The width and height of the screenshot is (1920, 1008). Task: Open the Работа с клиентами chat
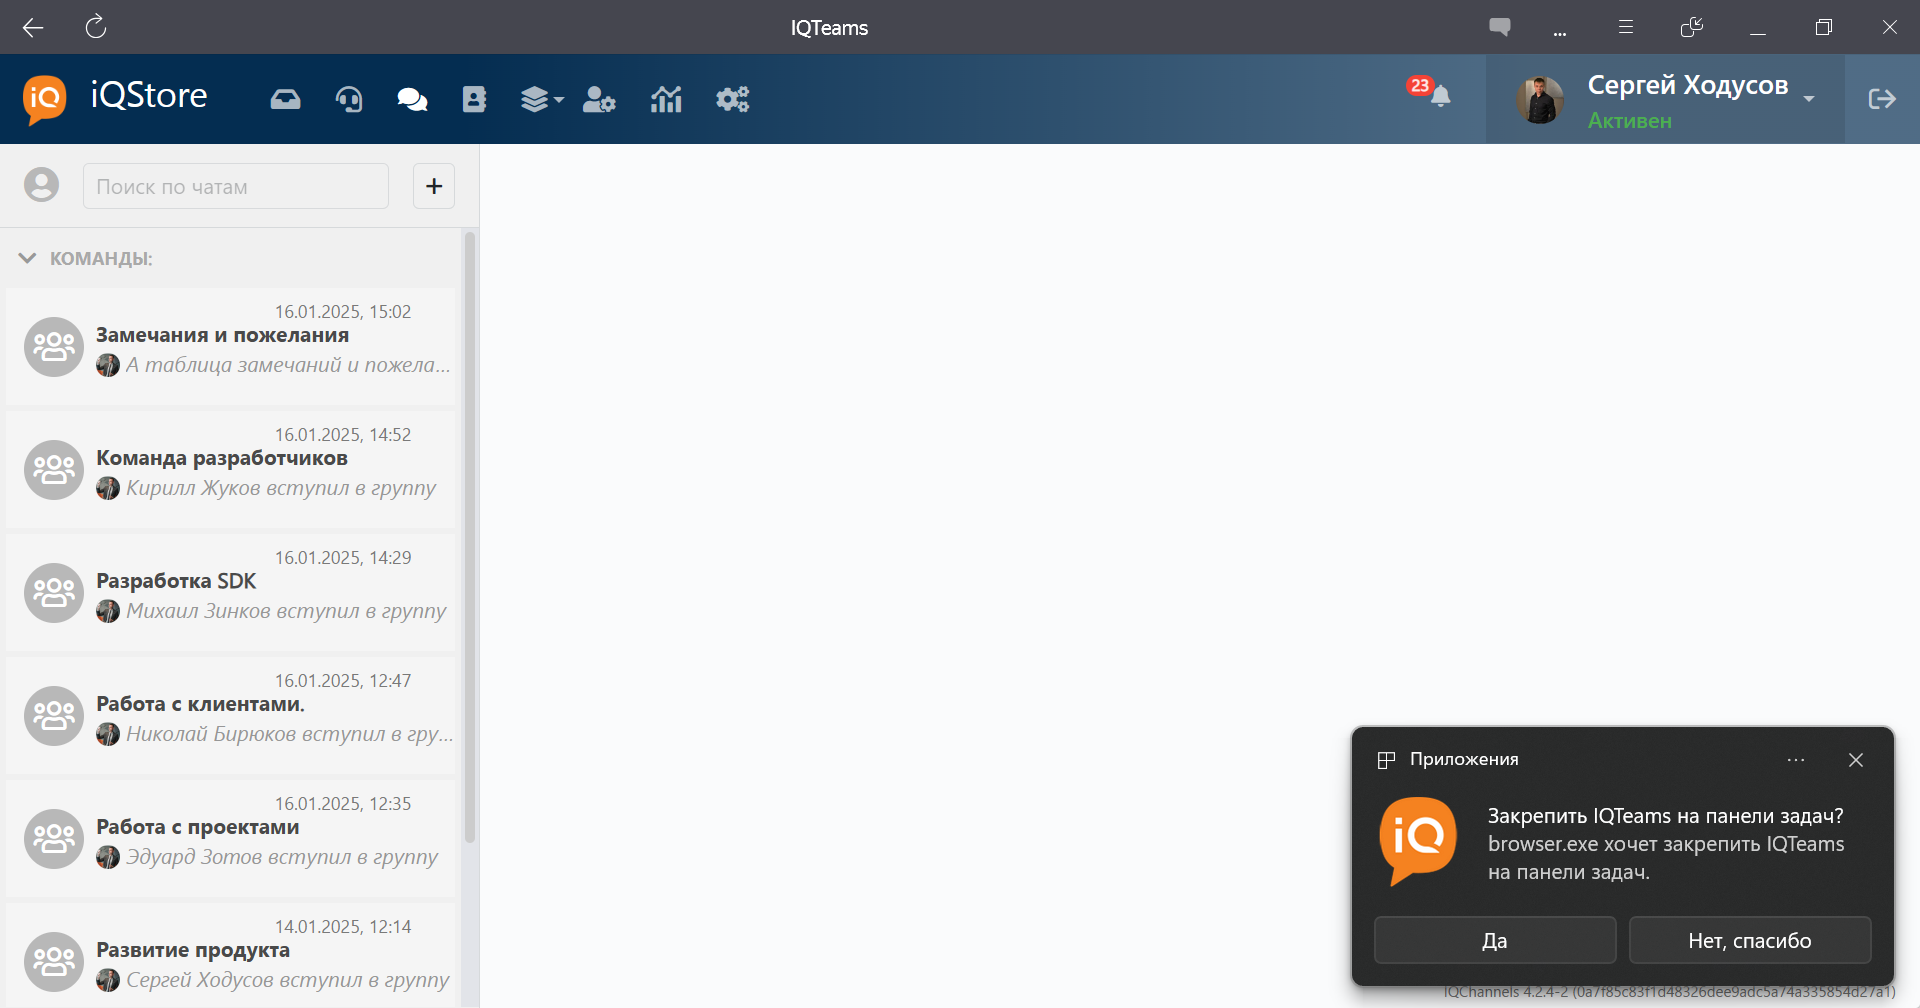point(231,715)
